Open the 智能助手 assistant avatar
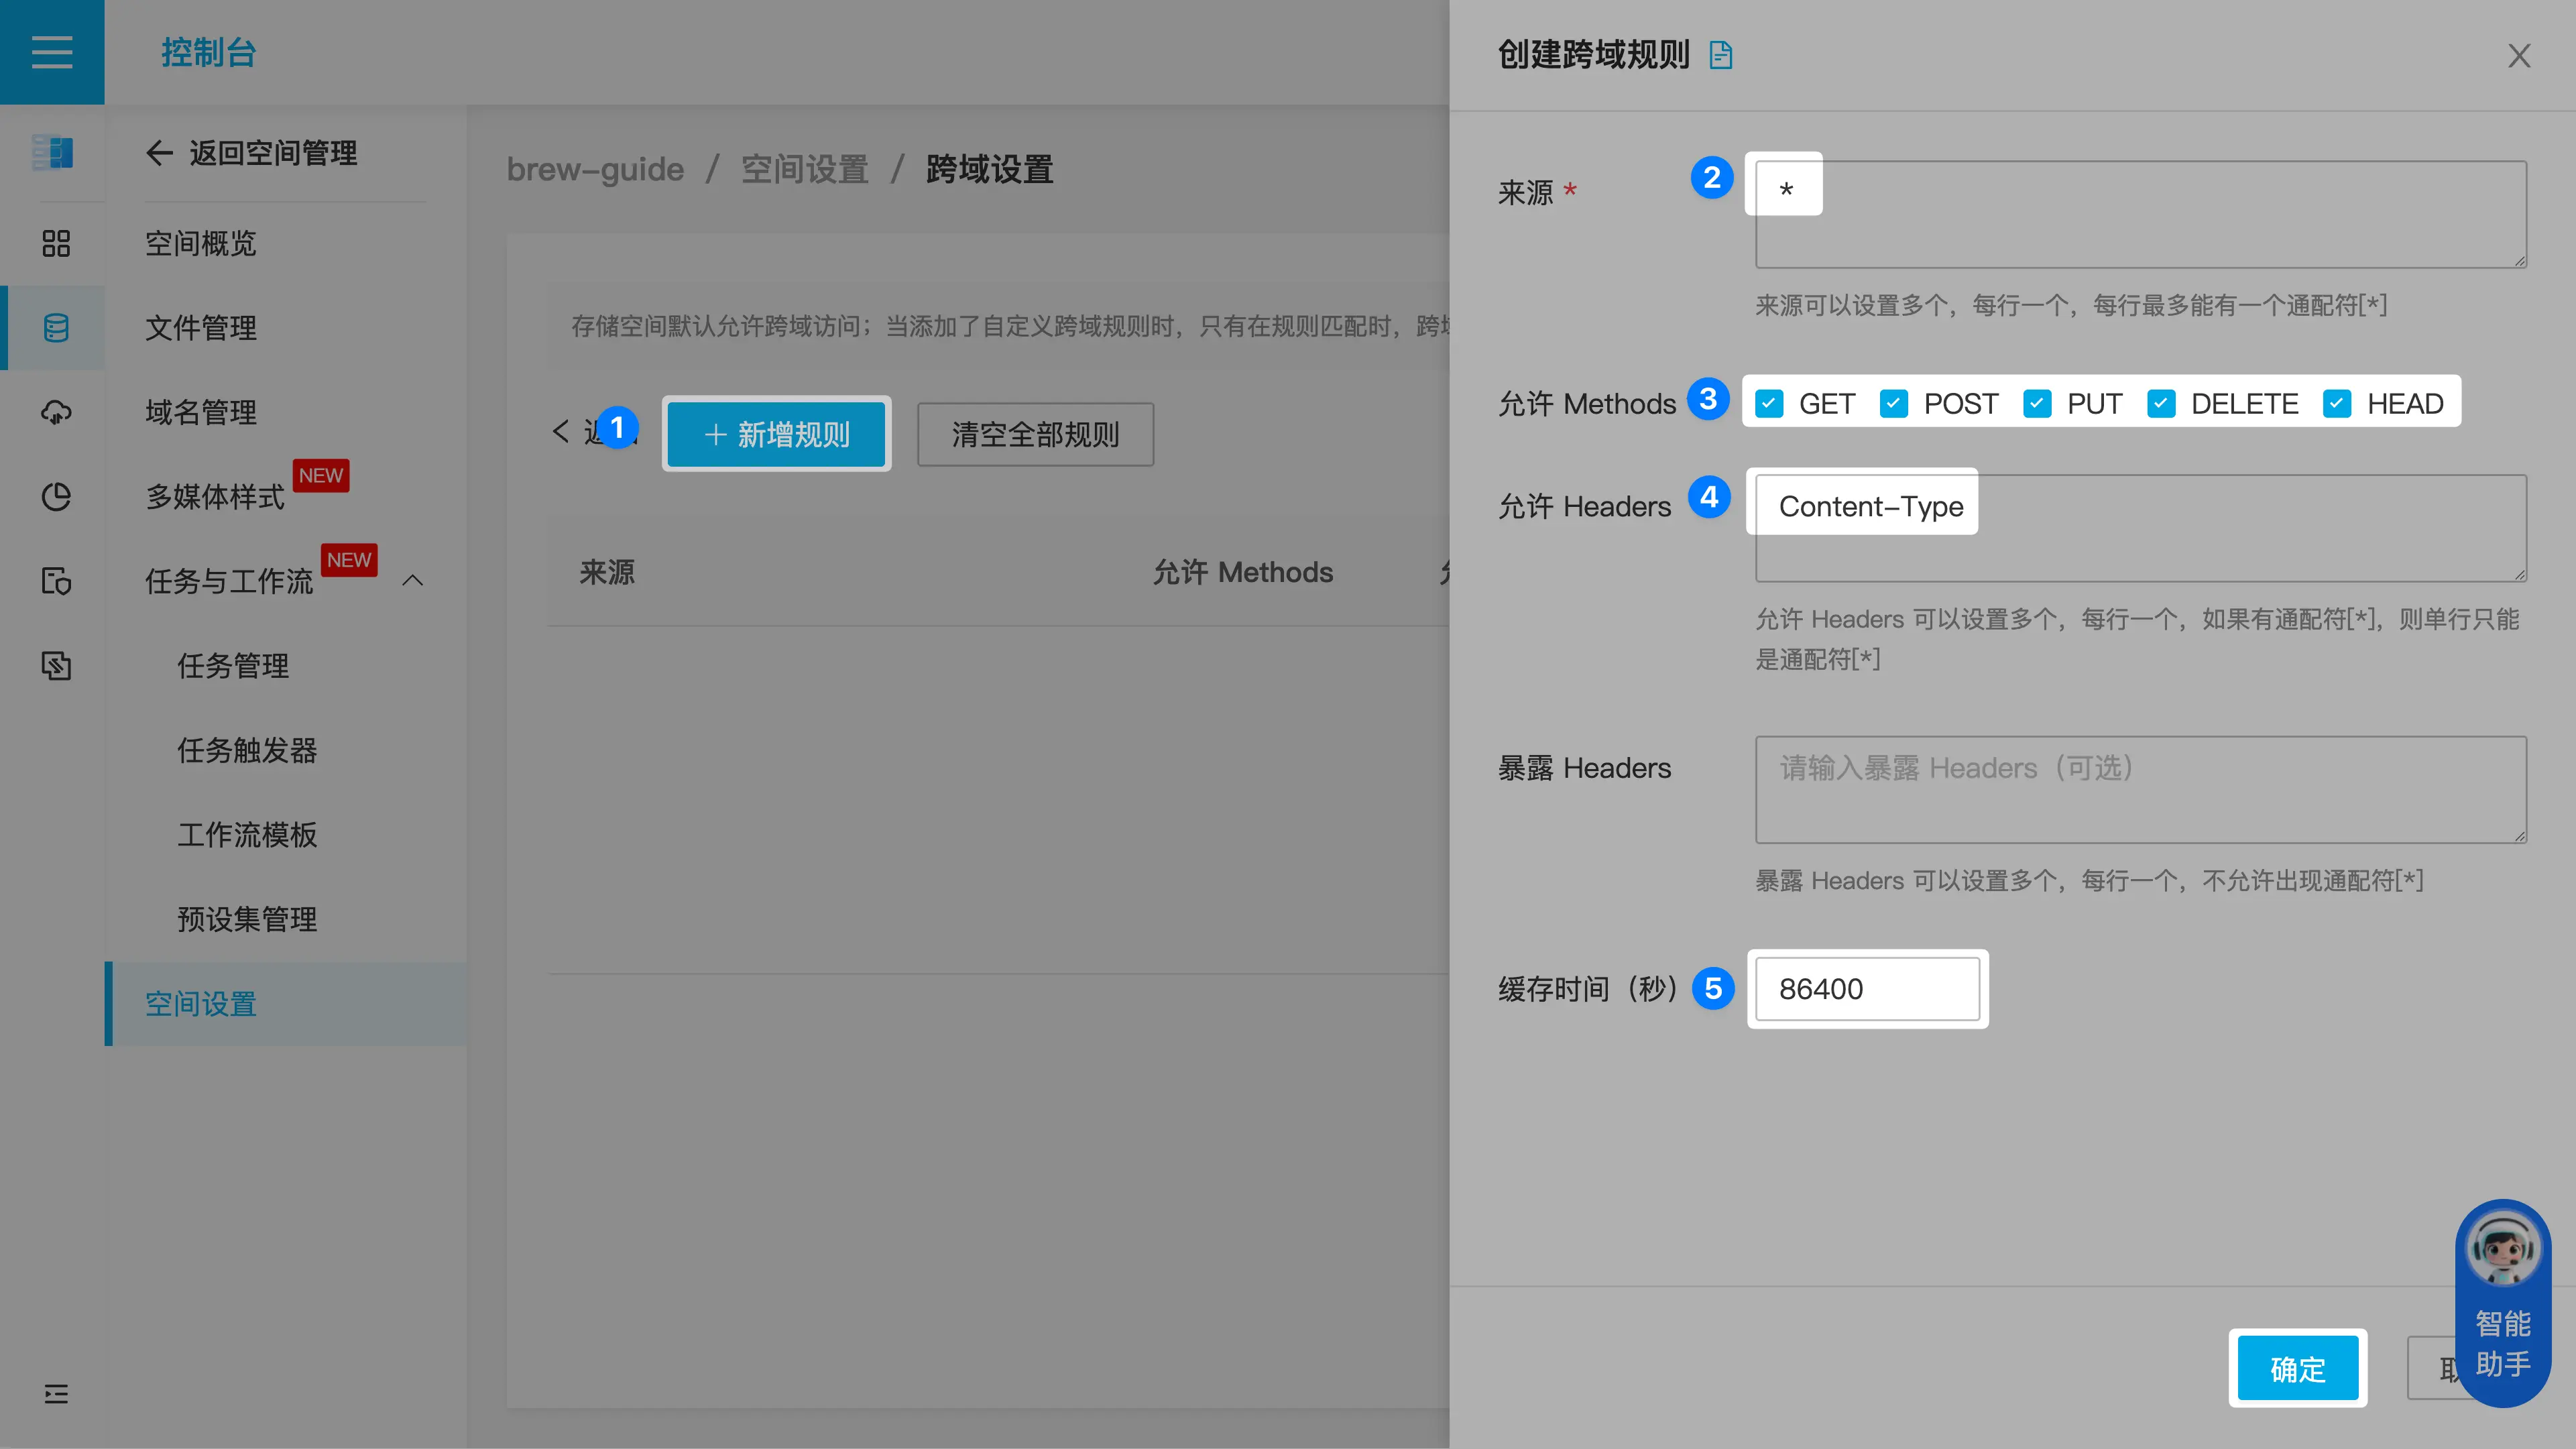 2503,1249
